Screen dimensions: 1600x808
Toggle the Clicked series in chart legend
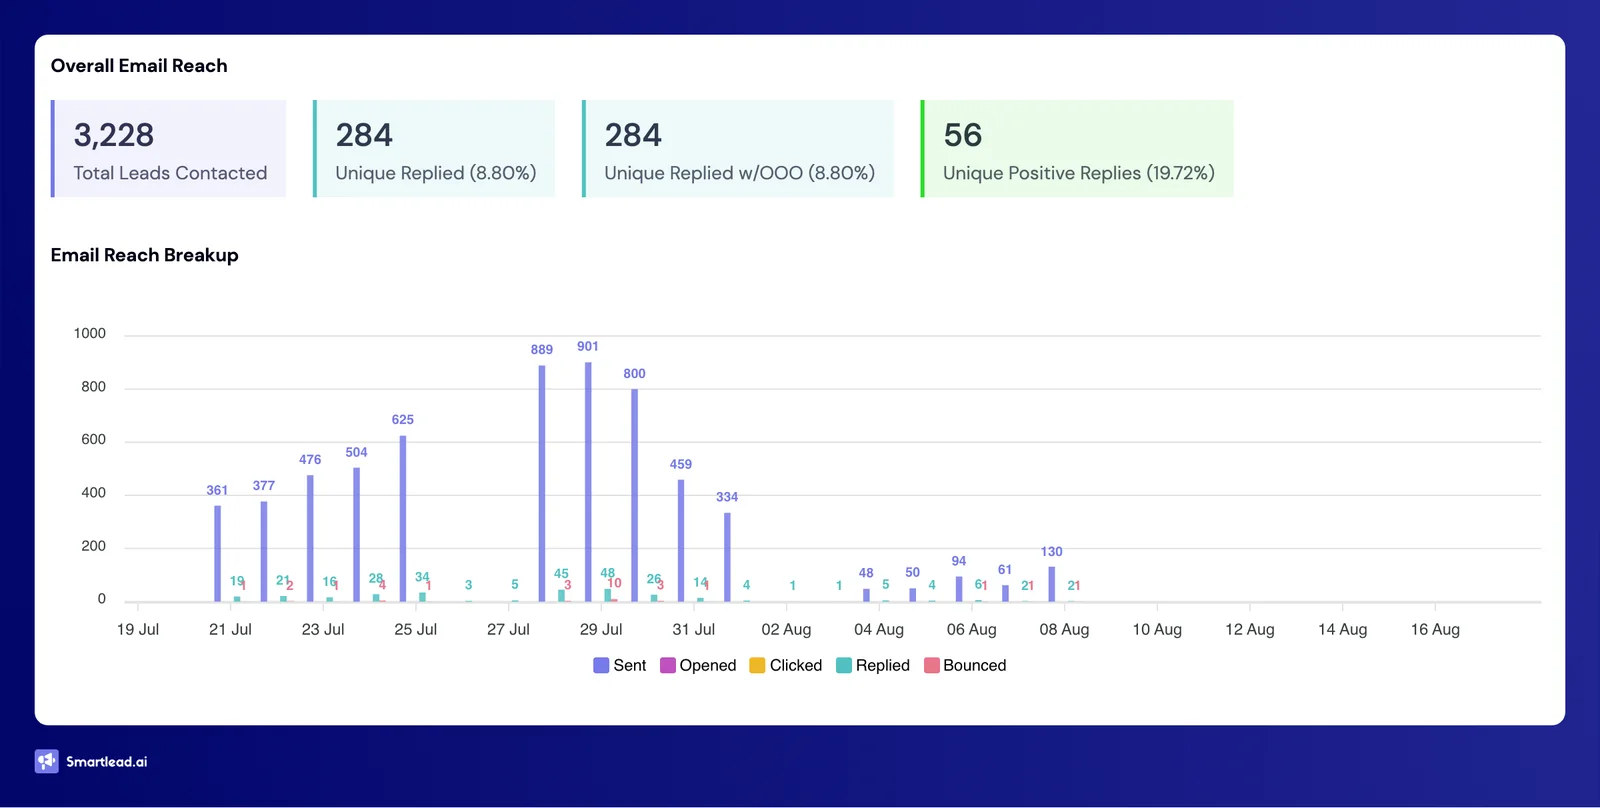click(786, 665)
